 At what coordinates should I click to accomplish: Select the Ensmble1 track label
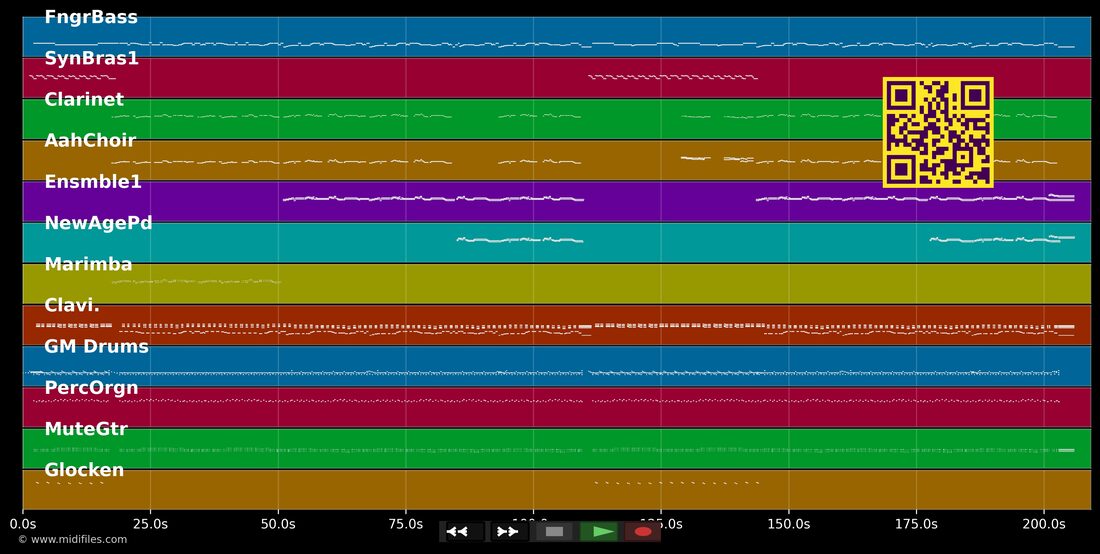pos(93,182)
